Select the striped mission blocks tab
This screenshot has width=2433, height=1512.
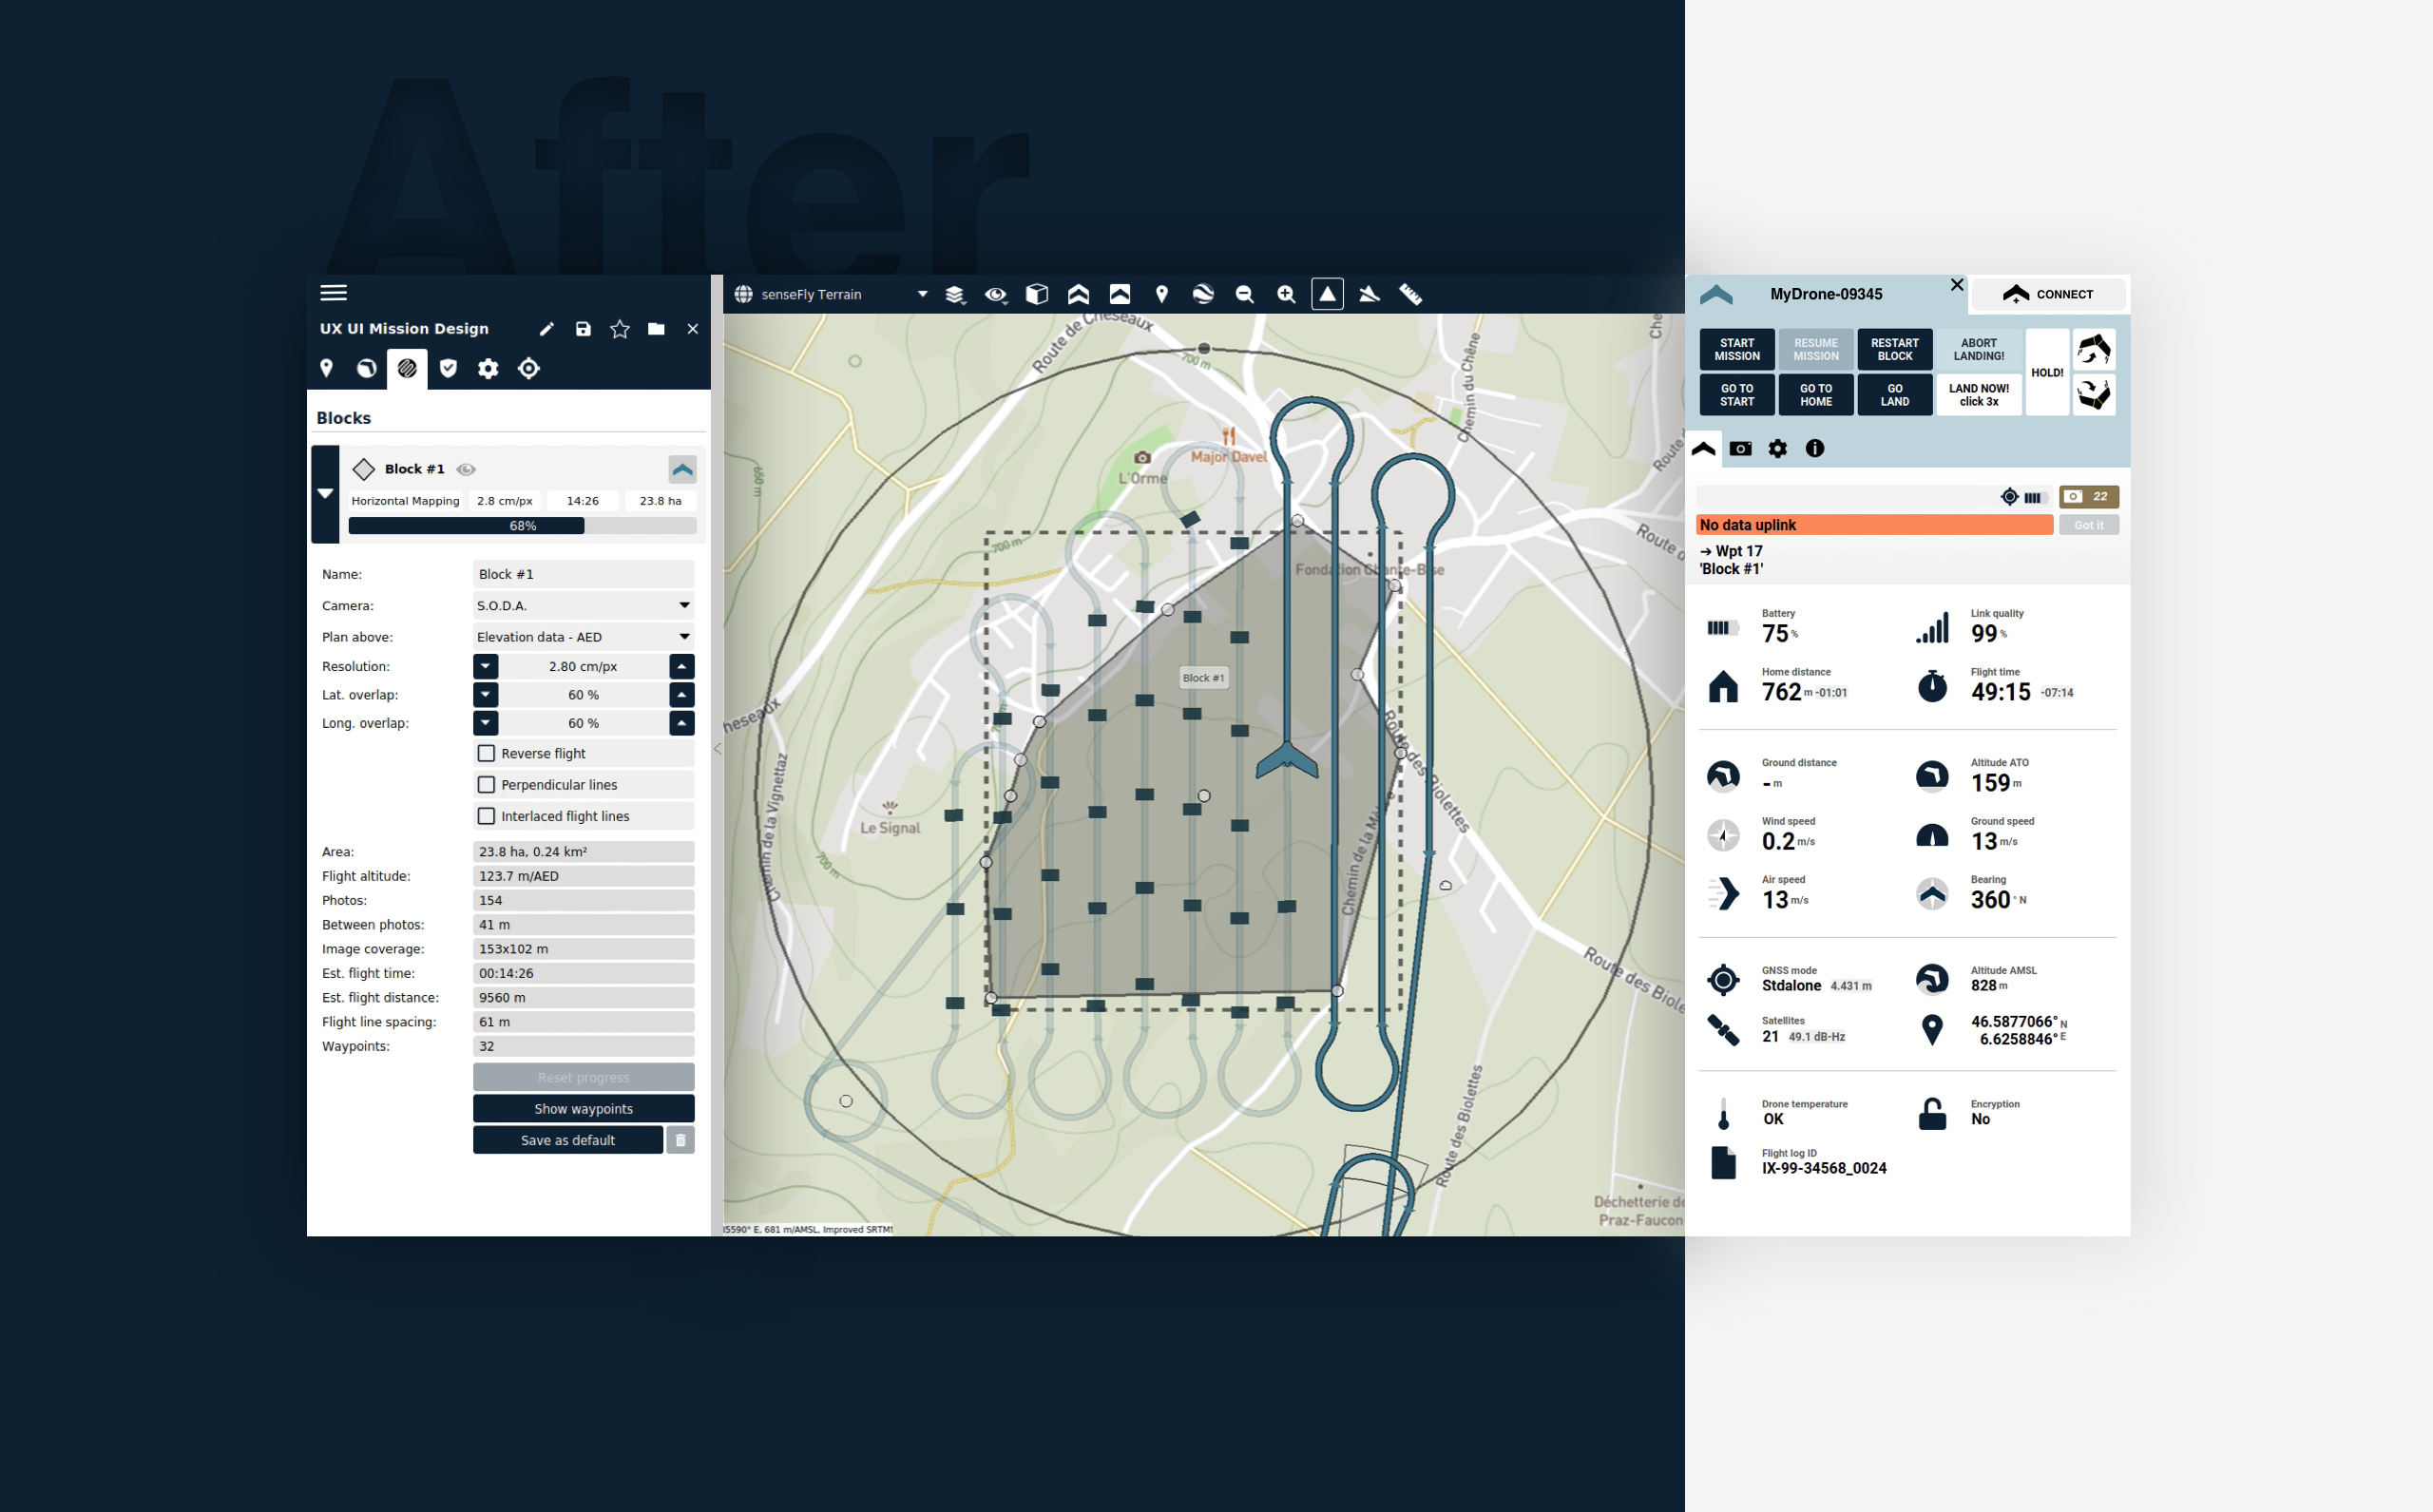[407, 369]
